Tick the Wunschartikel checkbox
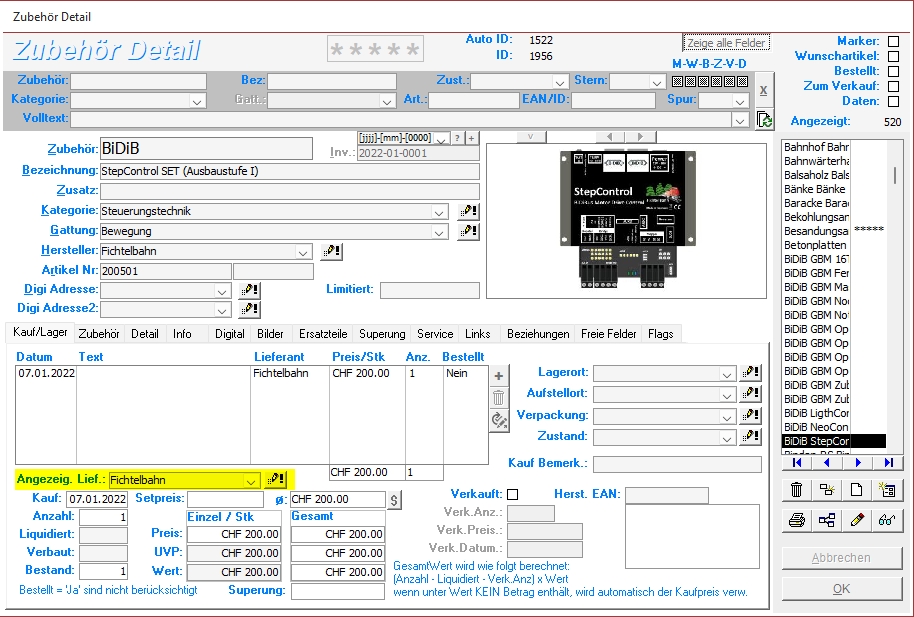 pos(893,57)
